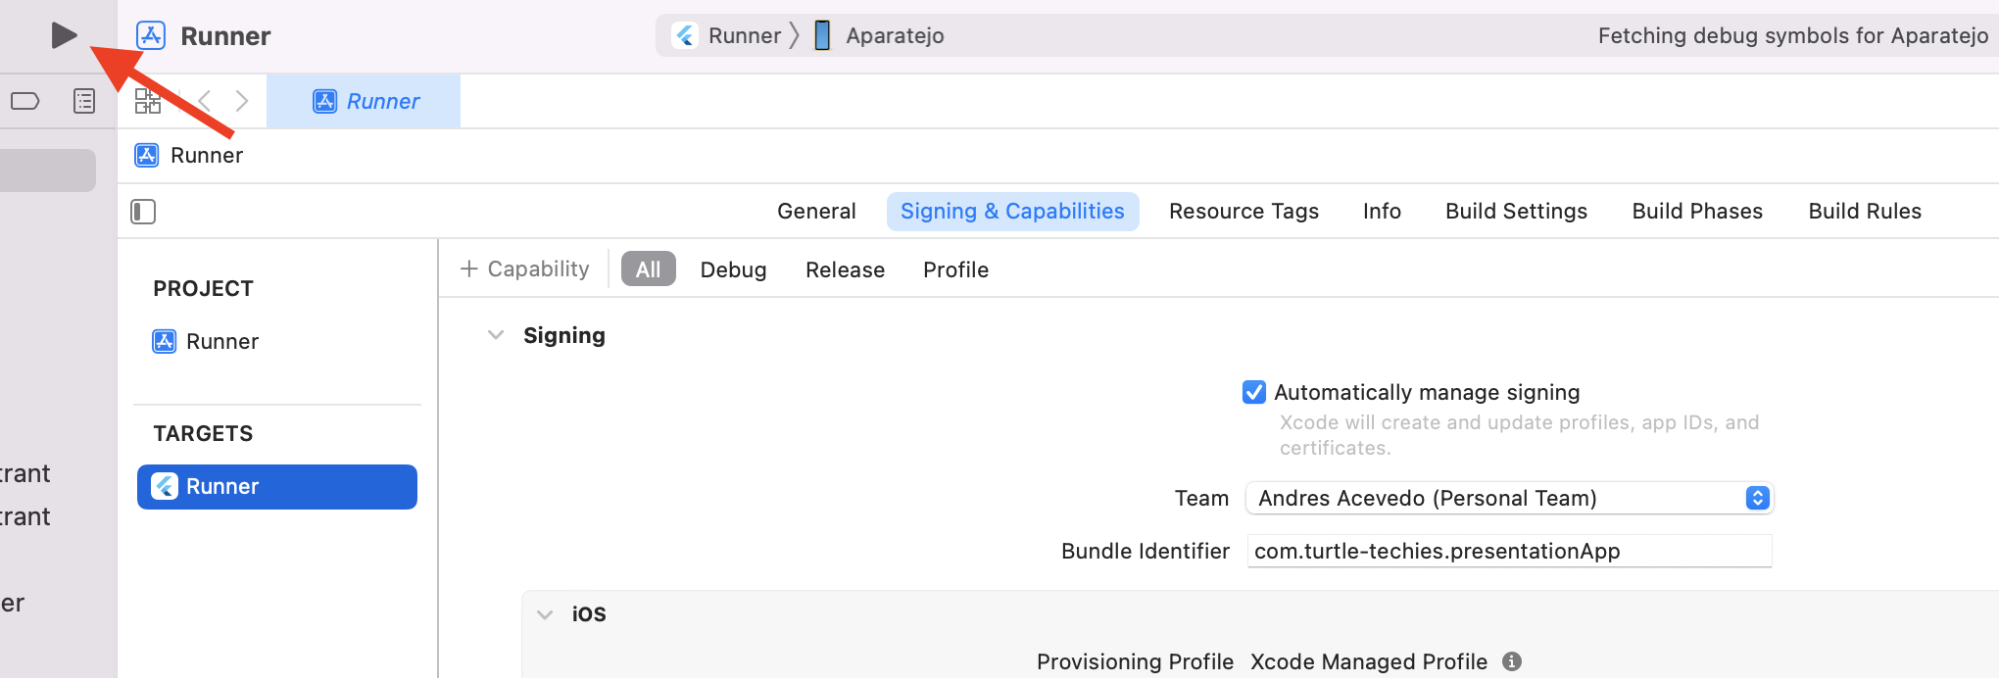
Task: Open the Build Settings tab
Action: 1516,211
